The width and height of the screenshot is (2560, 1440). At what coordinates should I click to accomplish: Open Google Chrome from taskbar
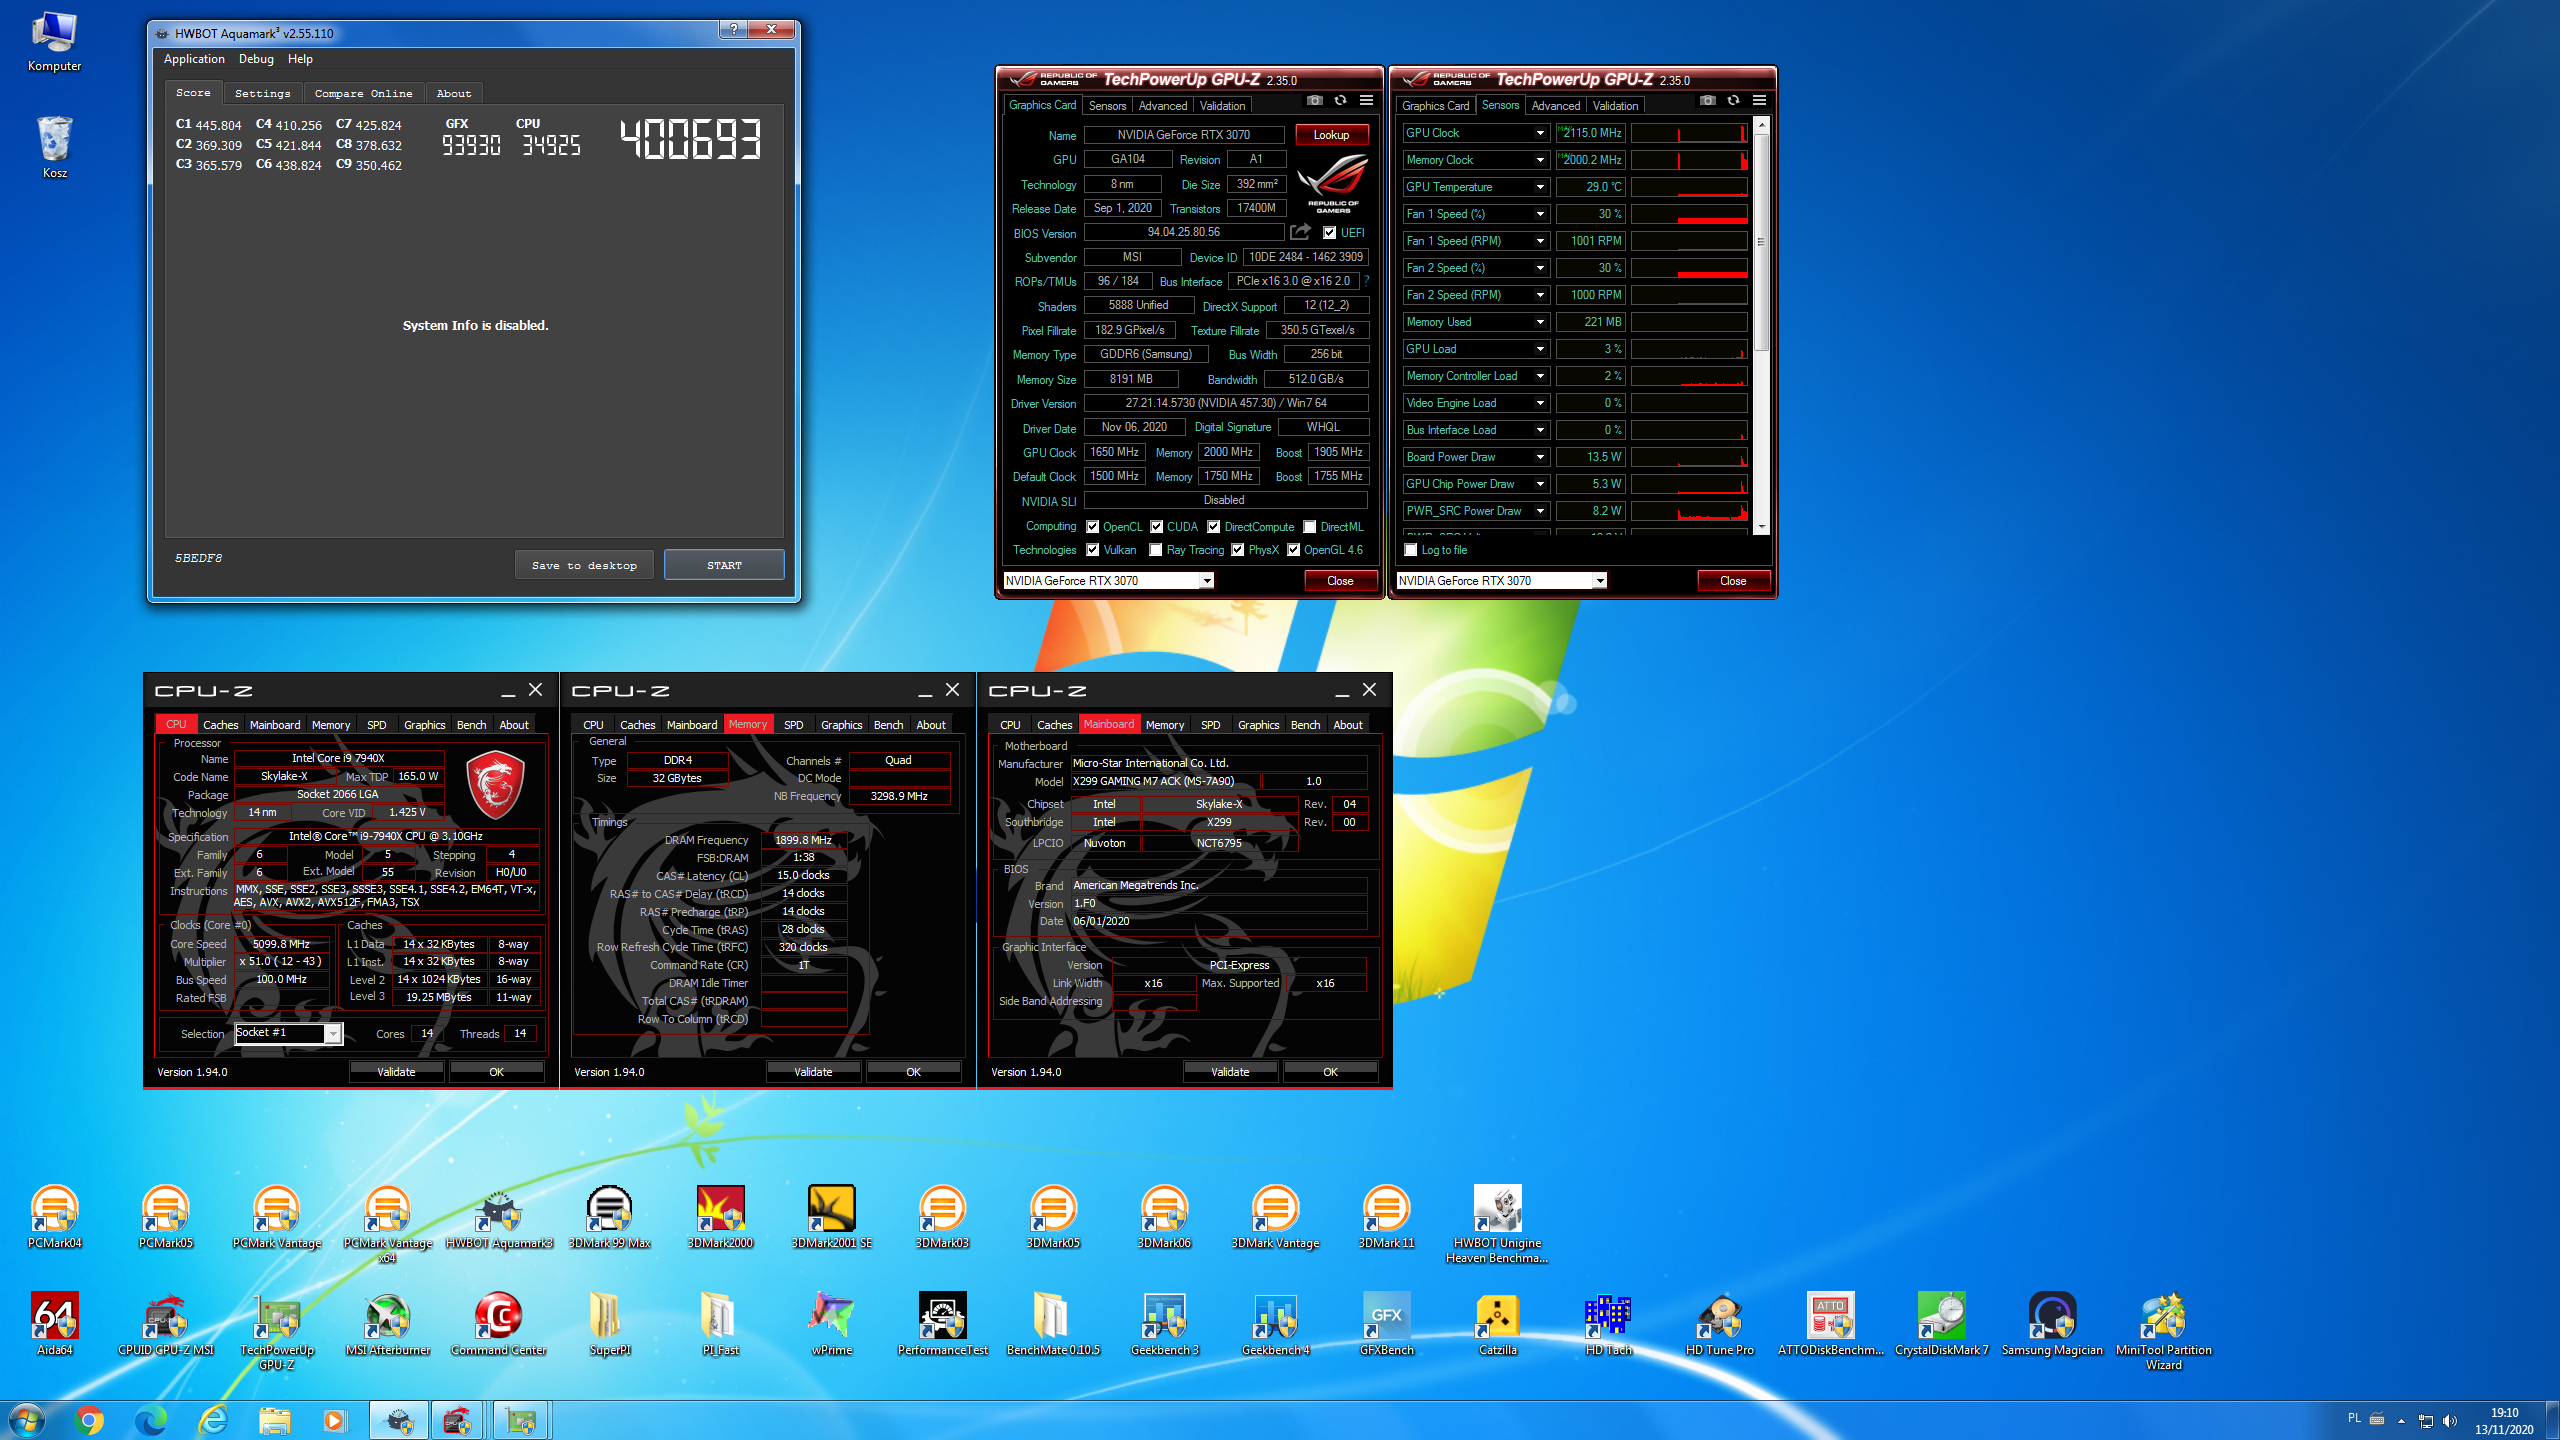(x=89, y=1420)
